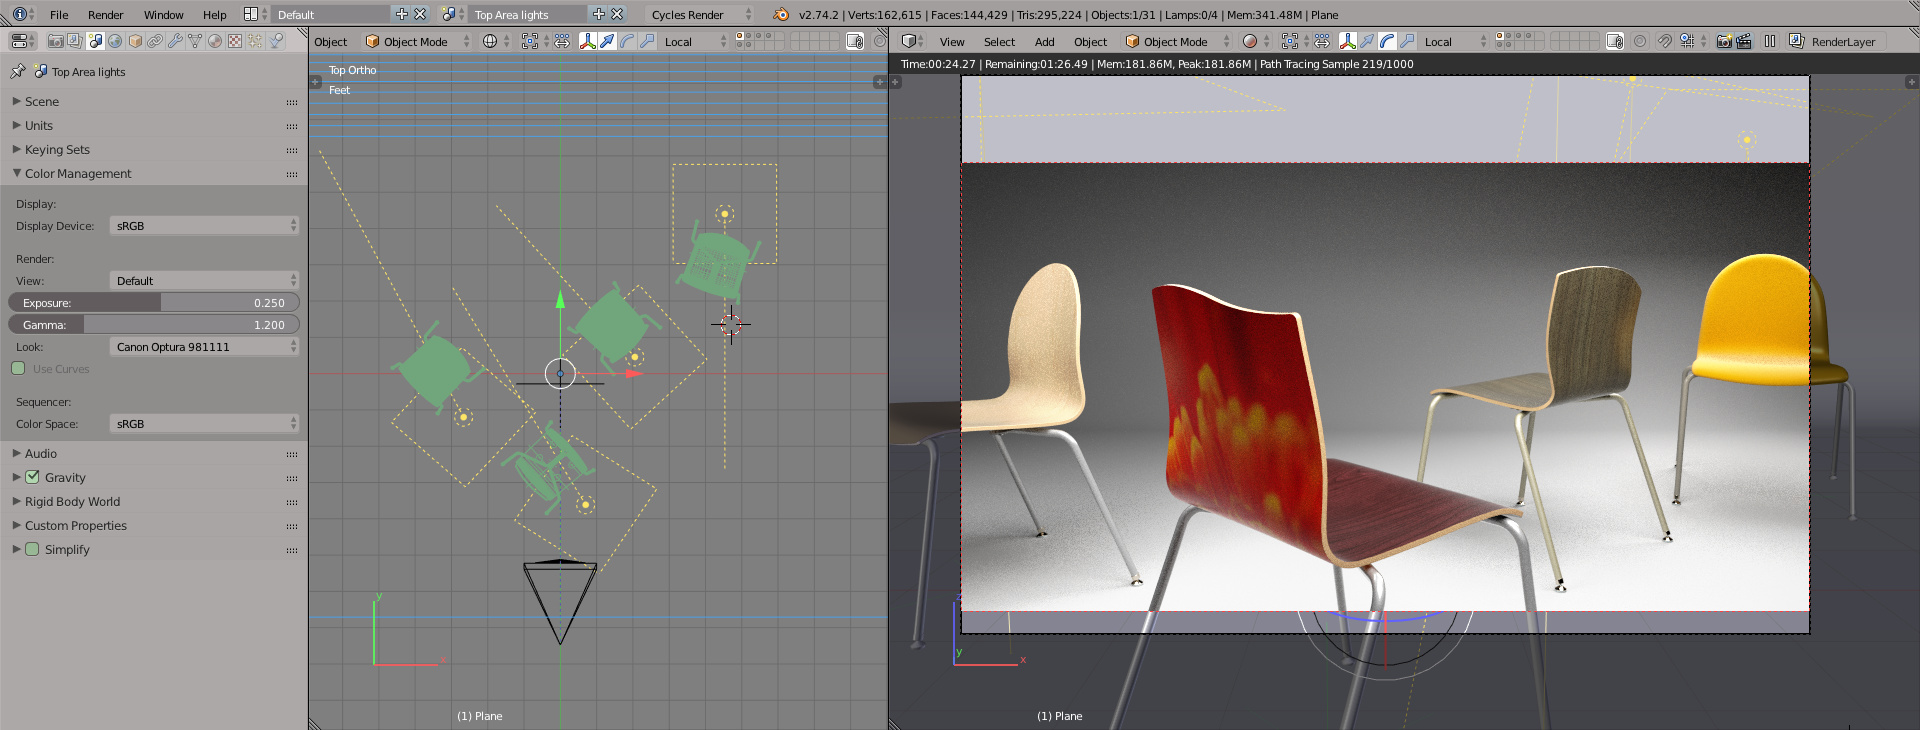Pause the viewport render preview
Viewport: 1920px width, 730px height.
tap(1770, 41)
